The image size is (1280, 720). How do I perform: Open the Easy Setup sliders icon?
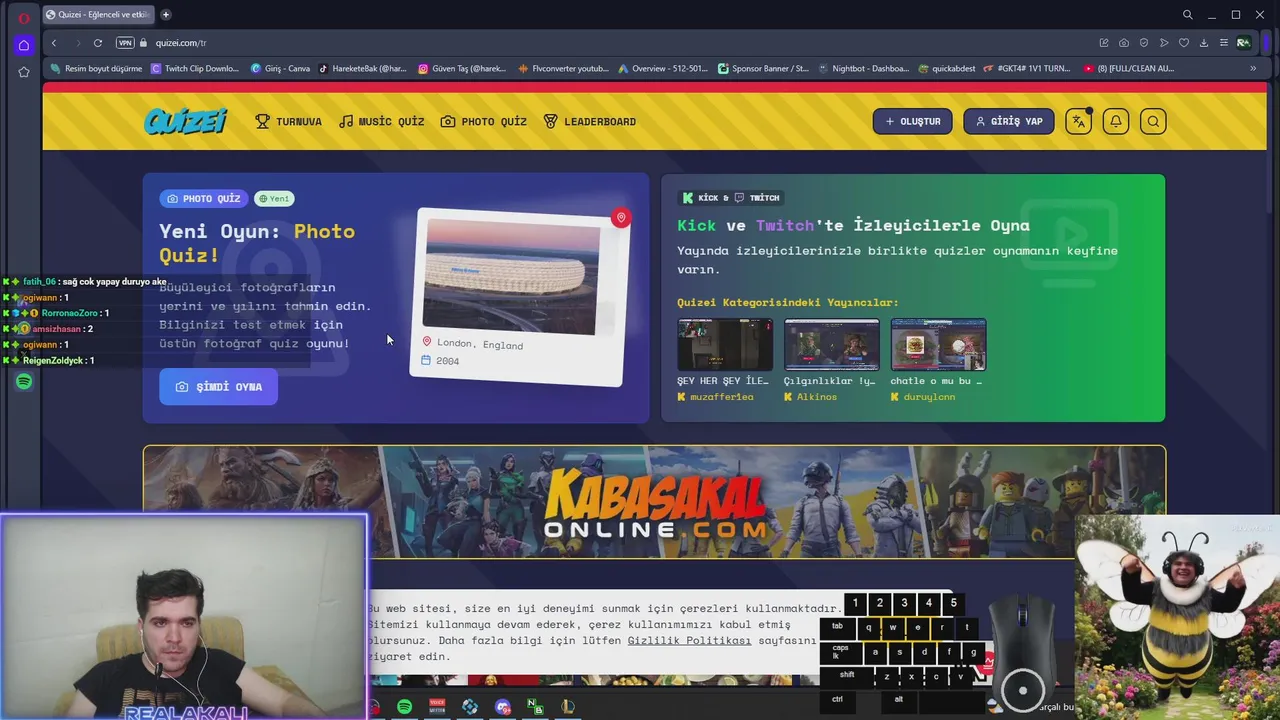[x=1224, y=43]
